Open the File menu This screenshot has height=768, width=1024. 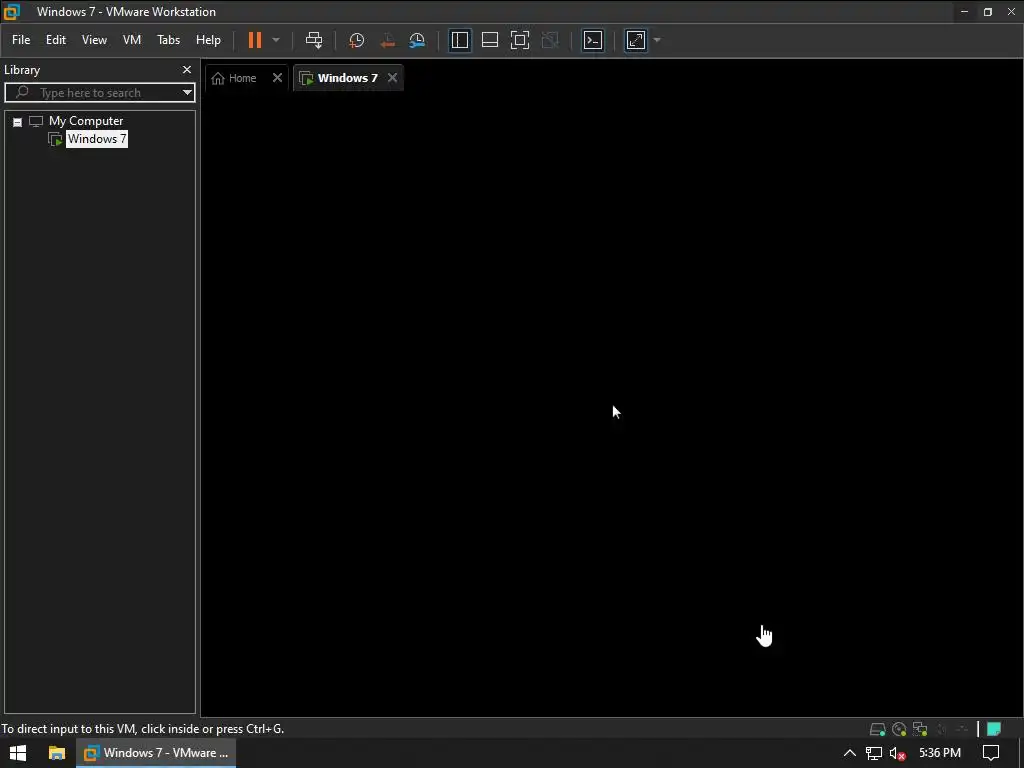click(x=21, y=40)
